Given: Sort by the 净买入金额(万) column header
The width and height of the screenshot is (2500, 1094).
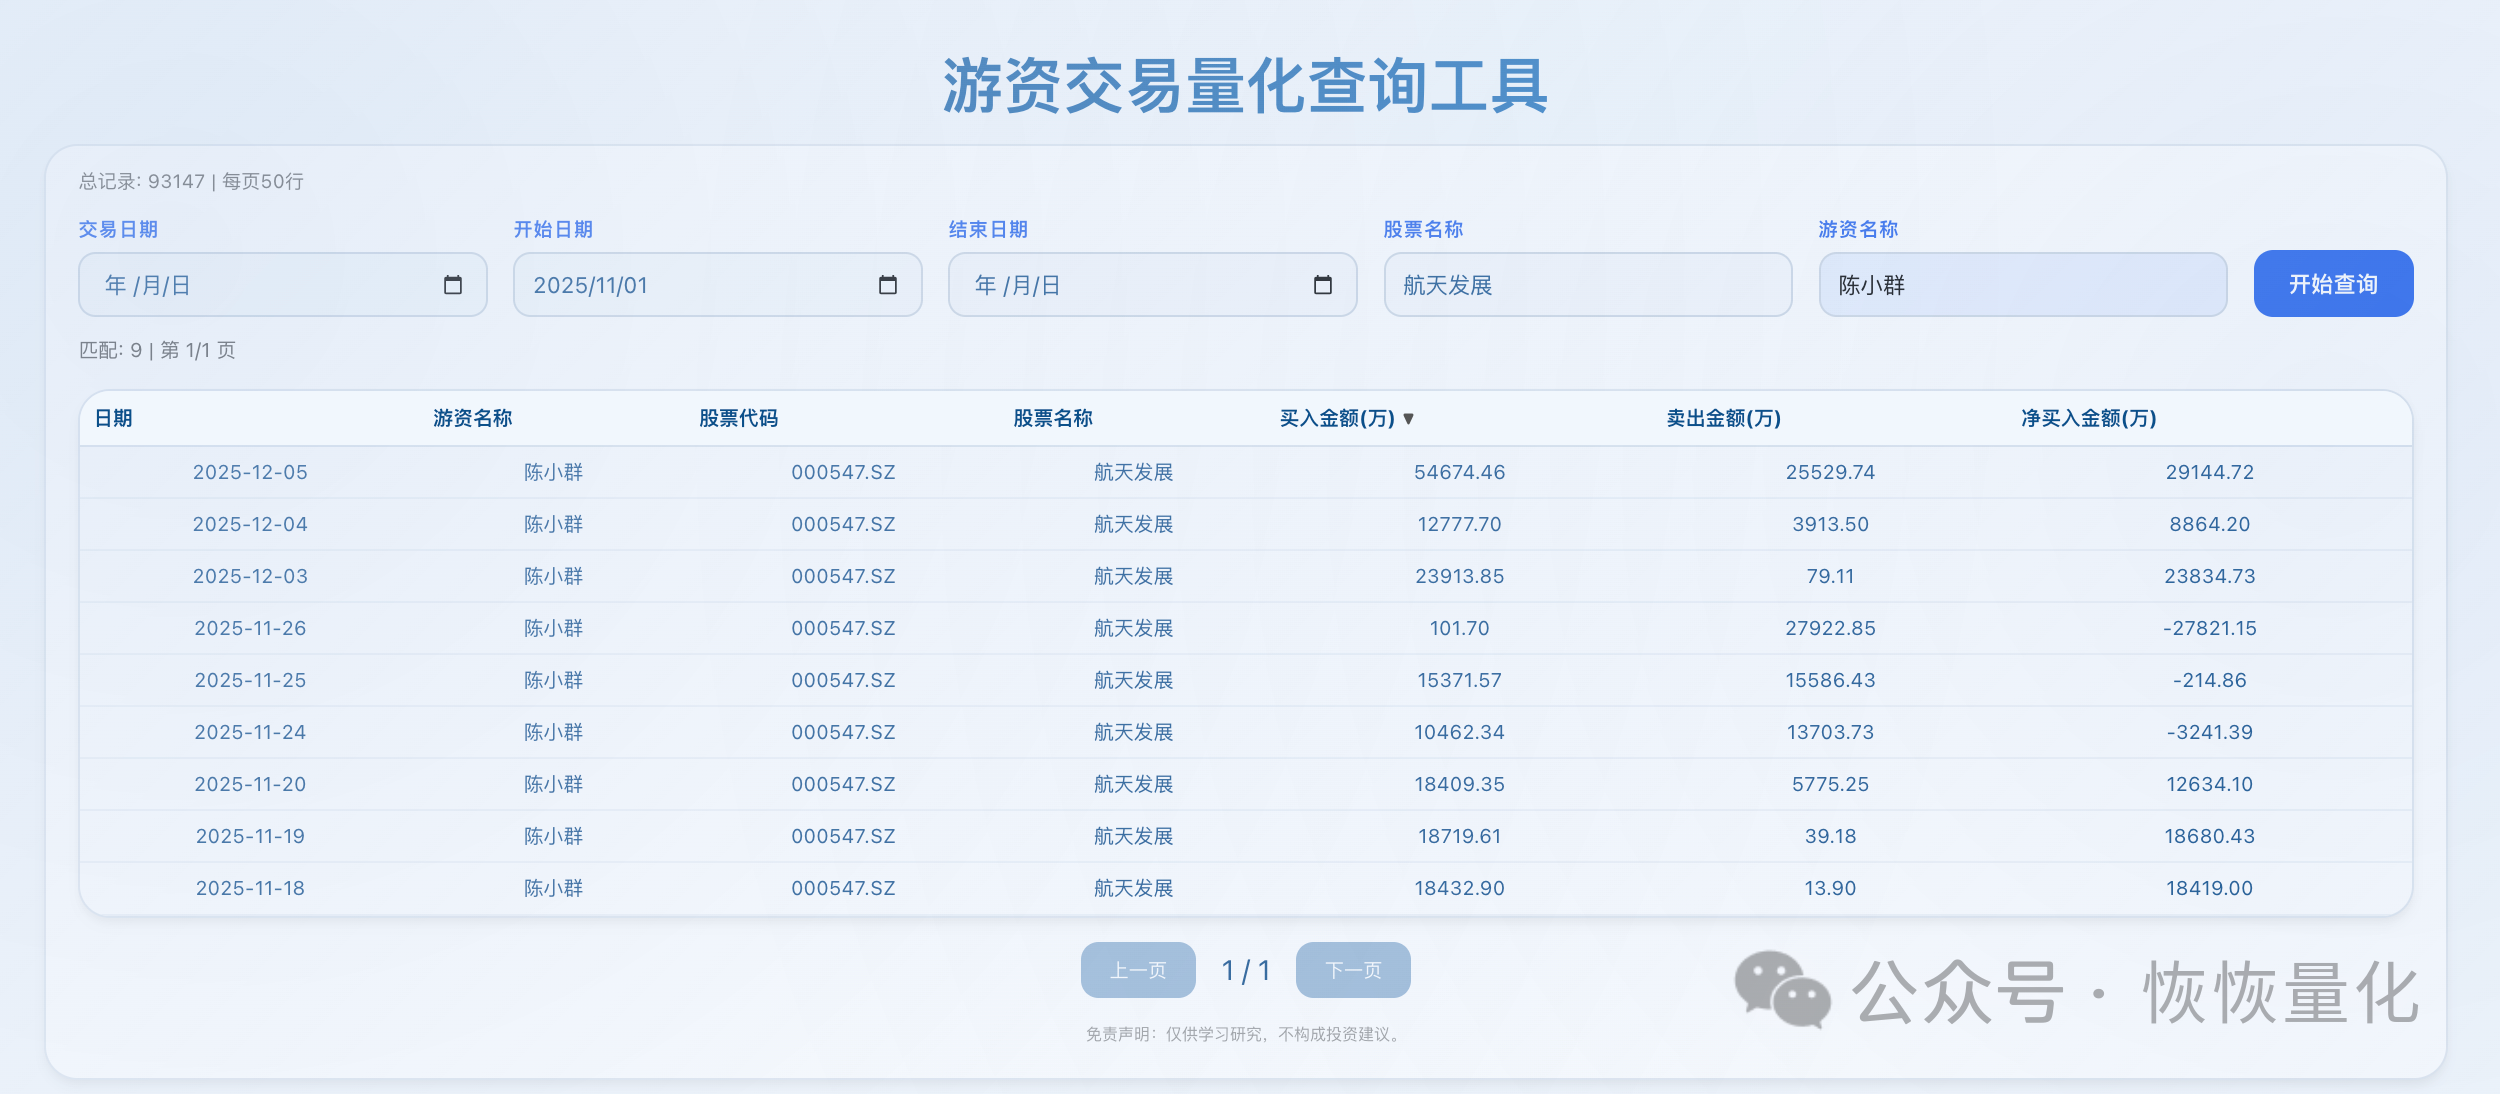Looking at the screenshot, I should coord(2087,419).
